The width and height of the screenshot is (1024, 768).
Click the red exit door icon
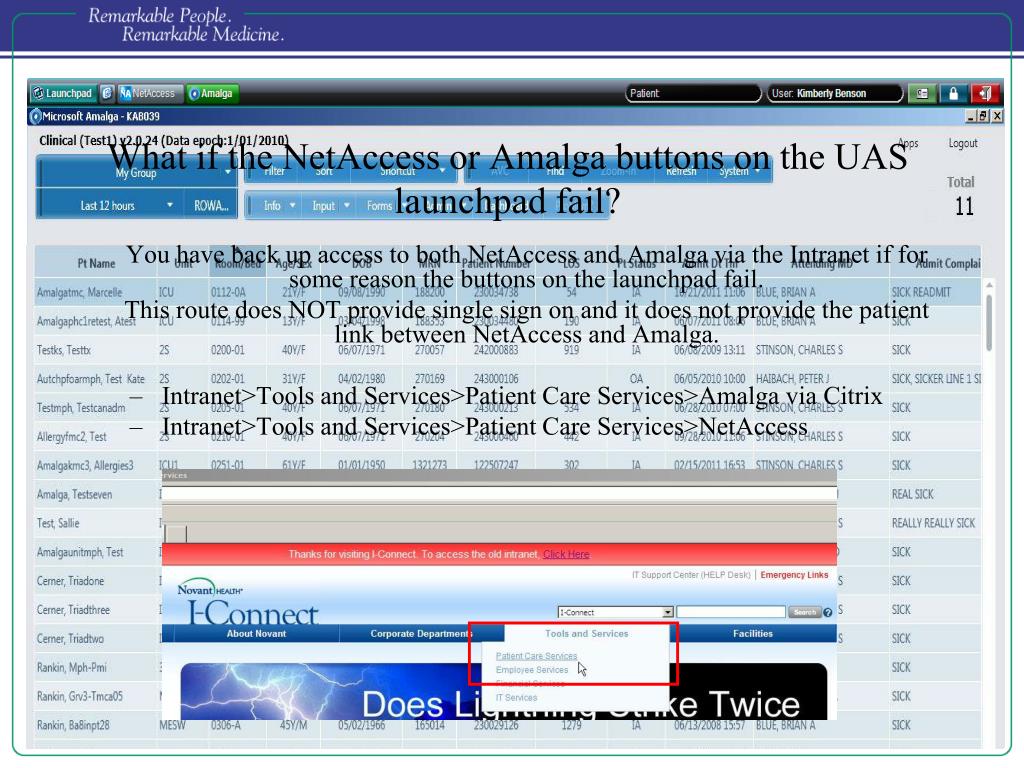click(985, 94)
